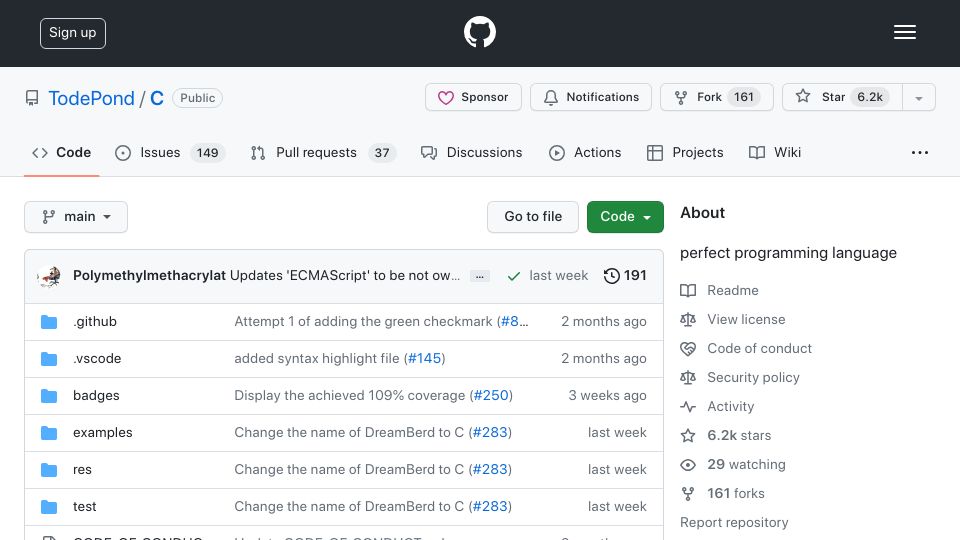Open the 'Display the achieved 109% coverage' commit
Viewport: 960px width, 540px height.
click(350, 396)
